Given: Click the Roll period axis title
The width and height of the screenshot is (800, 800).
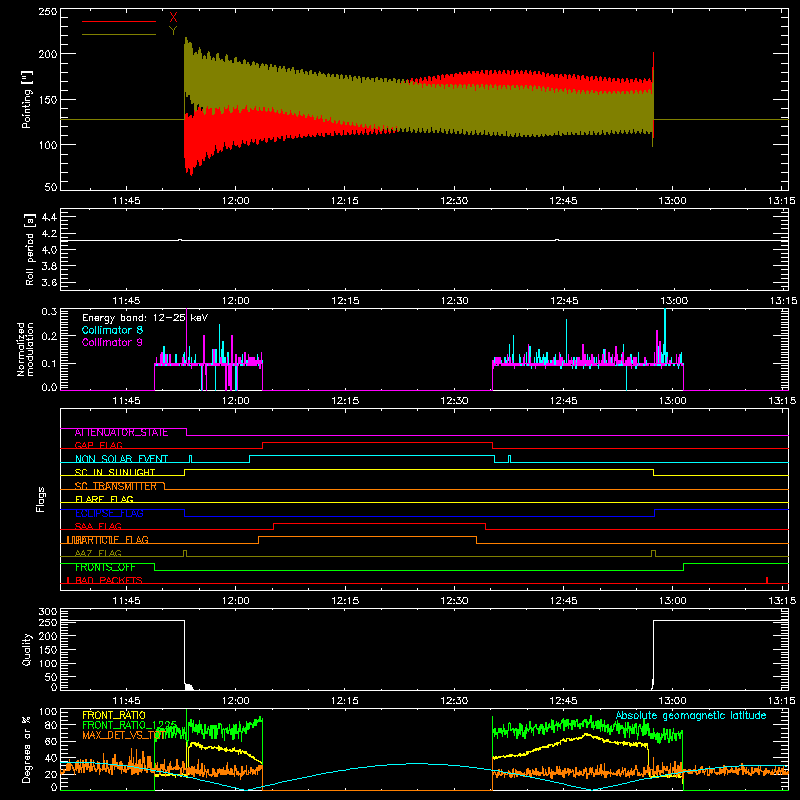Looking at the screenshot, I should click(x=29, y=249).
